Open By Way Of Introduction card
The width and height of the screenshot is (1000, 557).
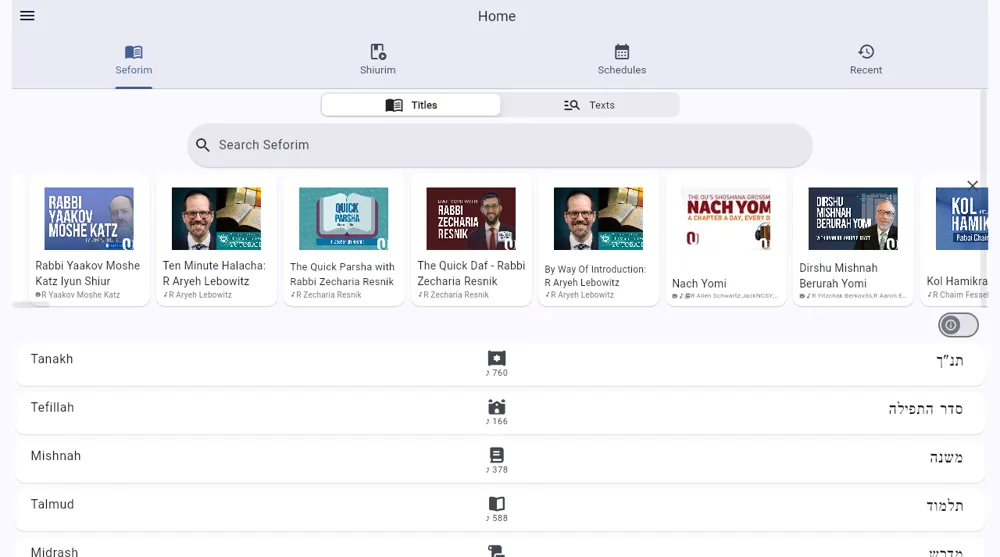coord(598,241)
